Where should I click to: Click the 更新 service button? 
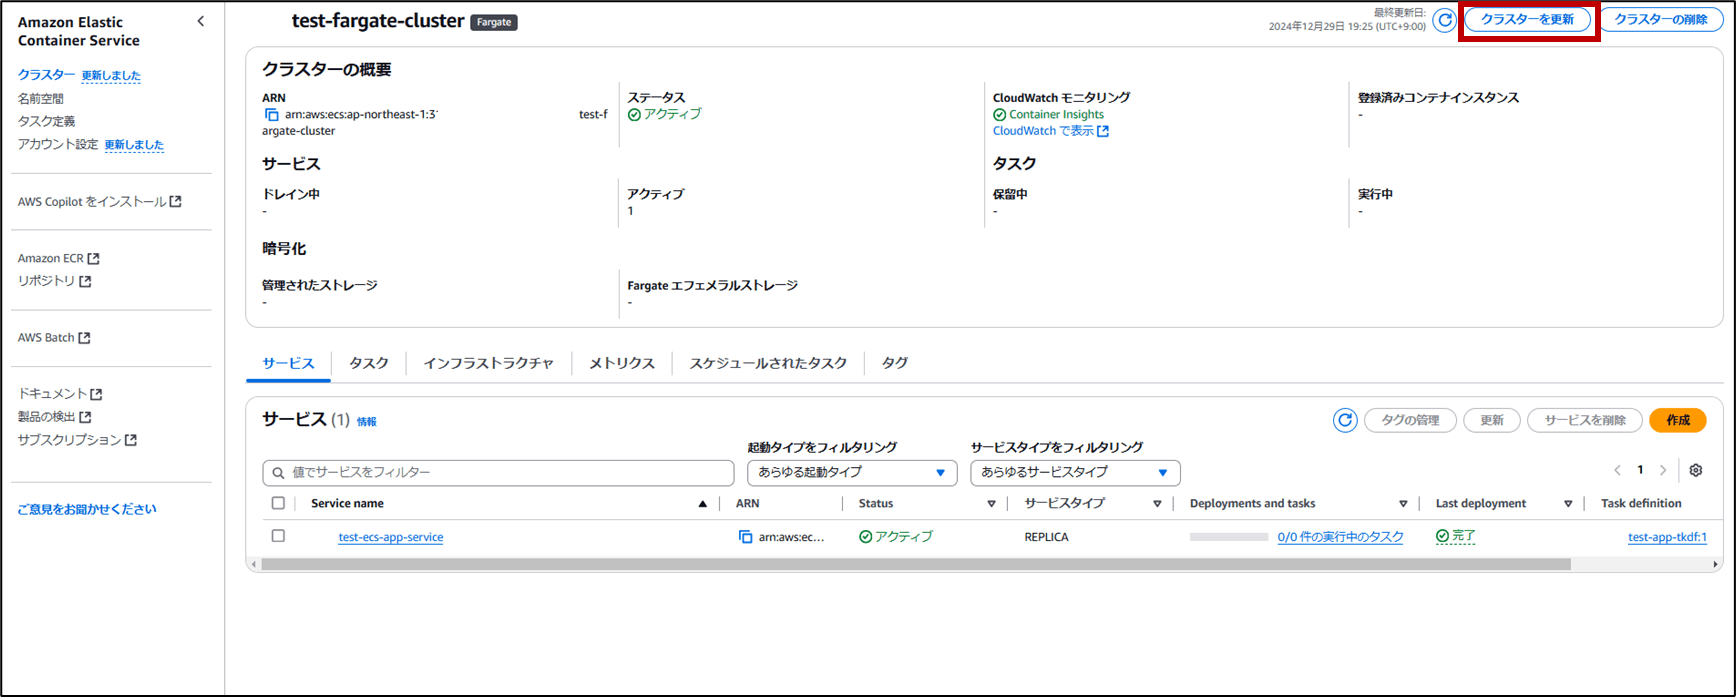coord(1492,420)
